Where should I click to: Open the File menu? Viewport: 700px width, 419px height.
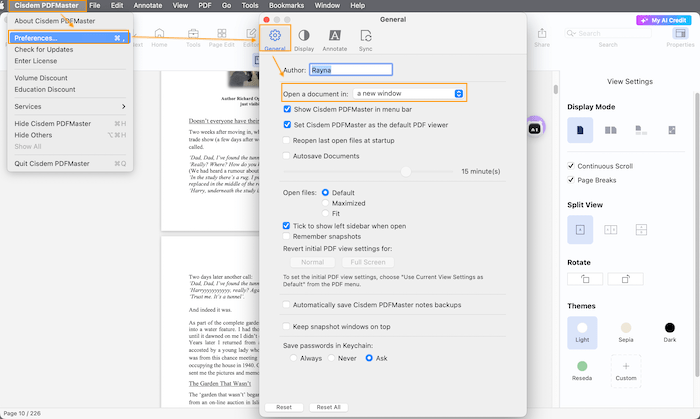coord(95,5)
